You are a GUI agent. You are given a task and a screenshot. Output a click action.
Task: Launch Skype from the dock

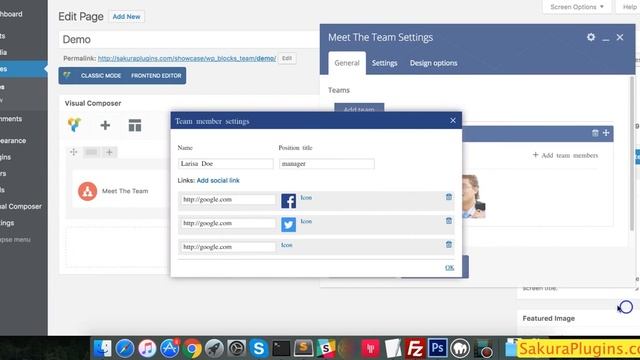click(x=258, y=349)
